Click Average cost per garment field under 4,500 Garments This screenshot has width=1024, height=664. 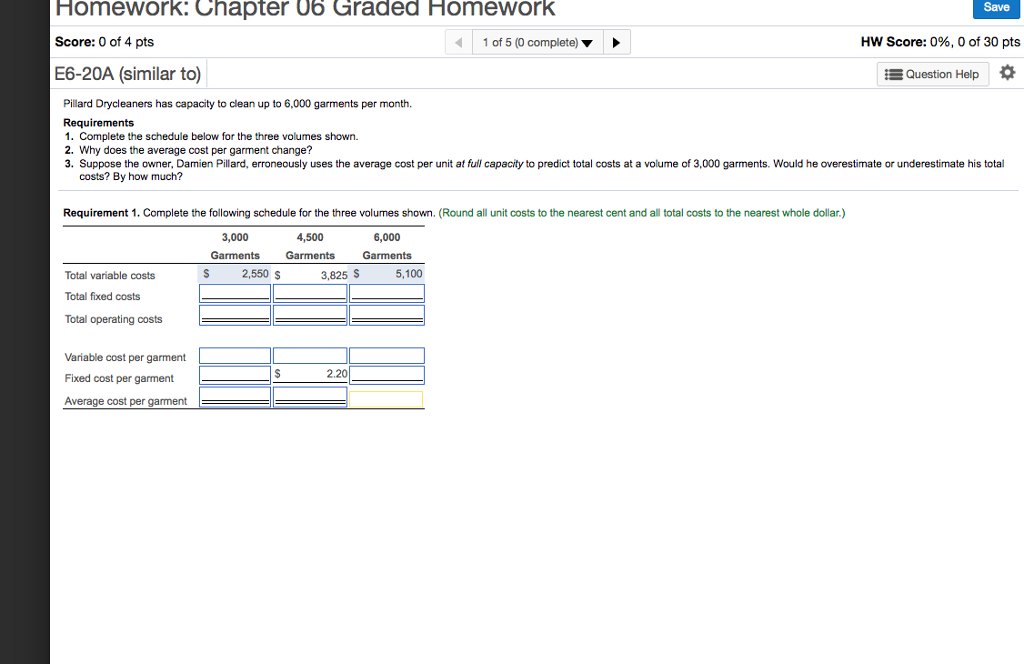(310, 399)
